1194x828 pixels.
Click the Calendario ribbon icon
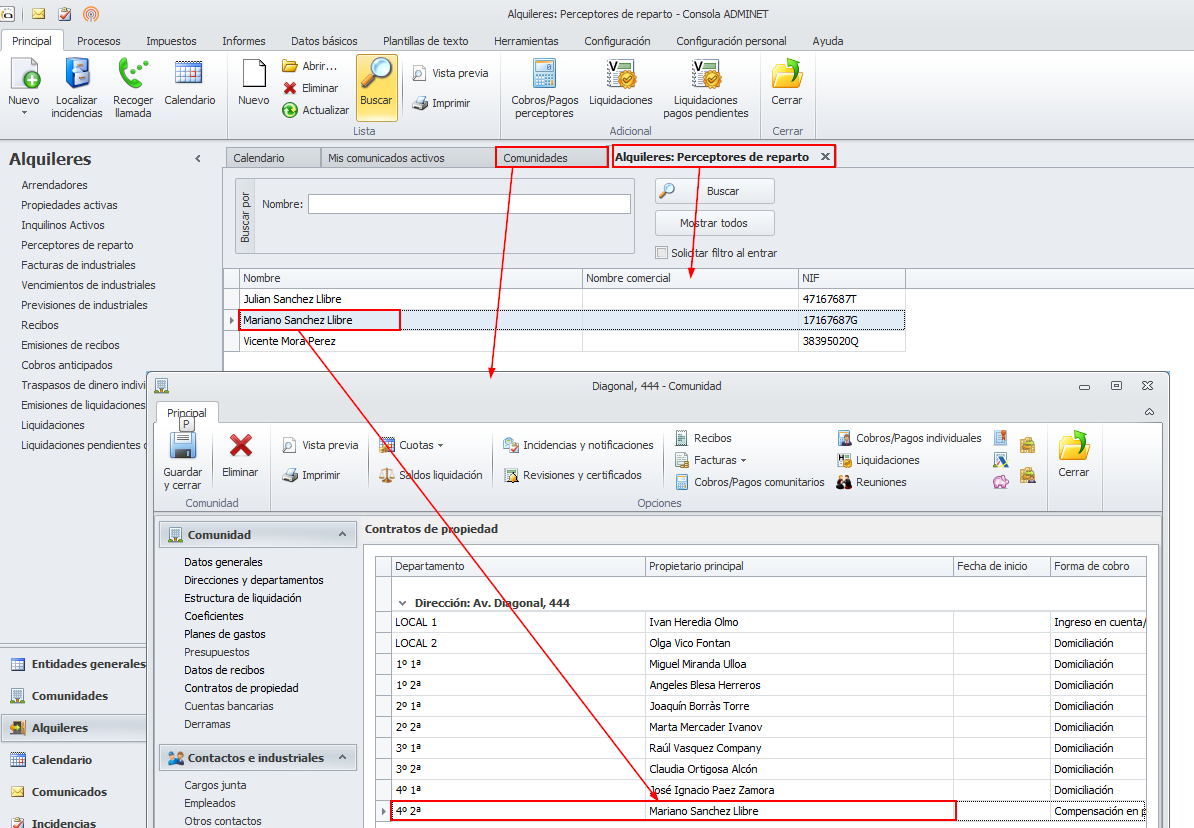[x=189, y=75]
